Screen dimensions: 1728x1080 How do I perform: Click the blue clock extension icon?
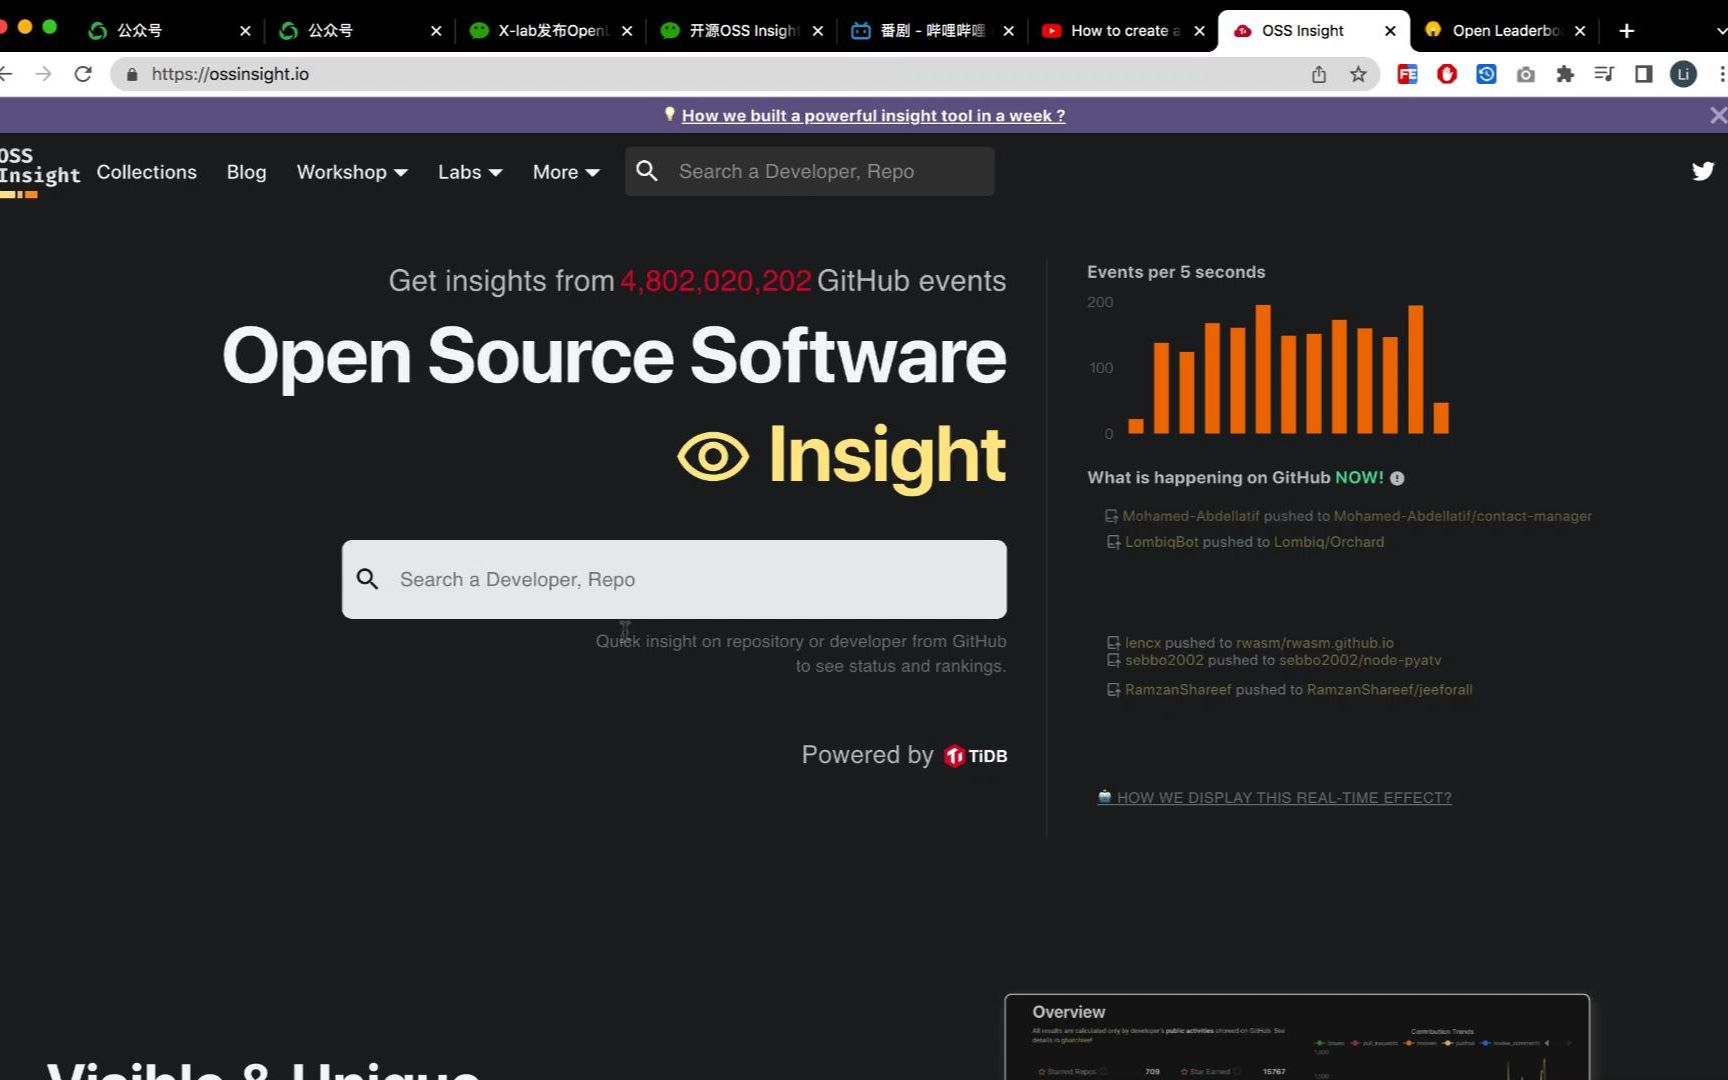coord(1486,74)
